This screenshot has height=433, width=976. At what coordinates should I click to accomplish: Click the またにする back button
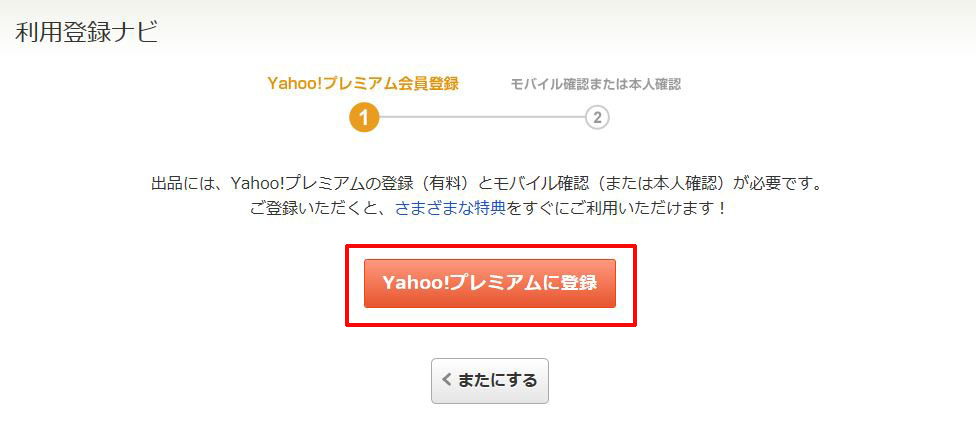pos(490,381)
